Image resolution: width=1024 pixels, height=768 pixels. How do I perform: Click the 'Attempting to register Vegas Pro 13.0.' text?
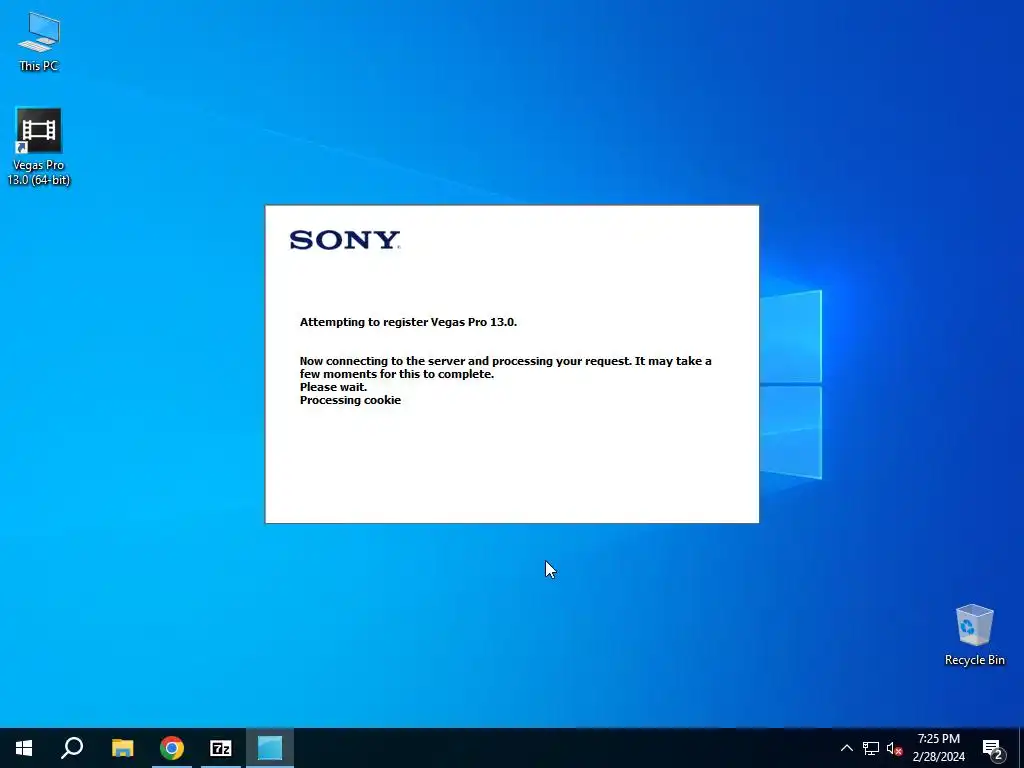tap(408, 322)
